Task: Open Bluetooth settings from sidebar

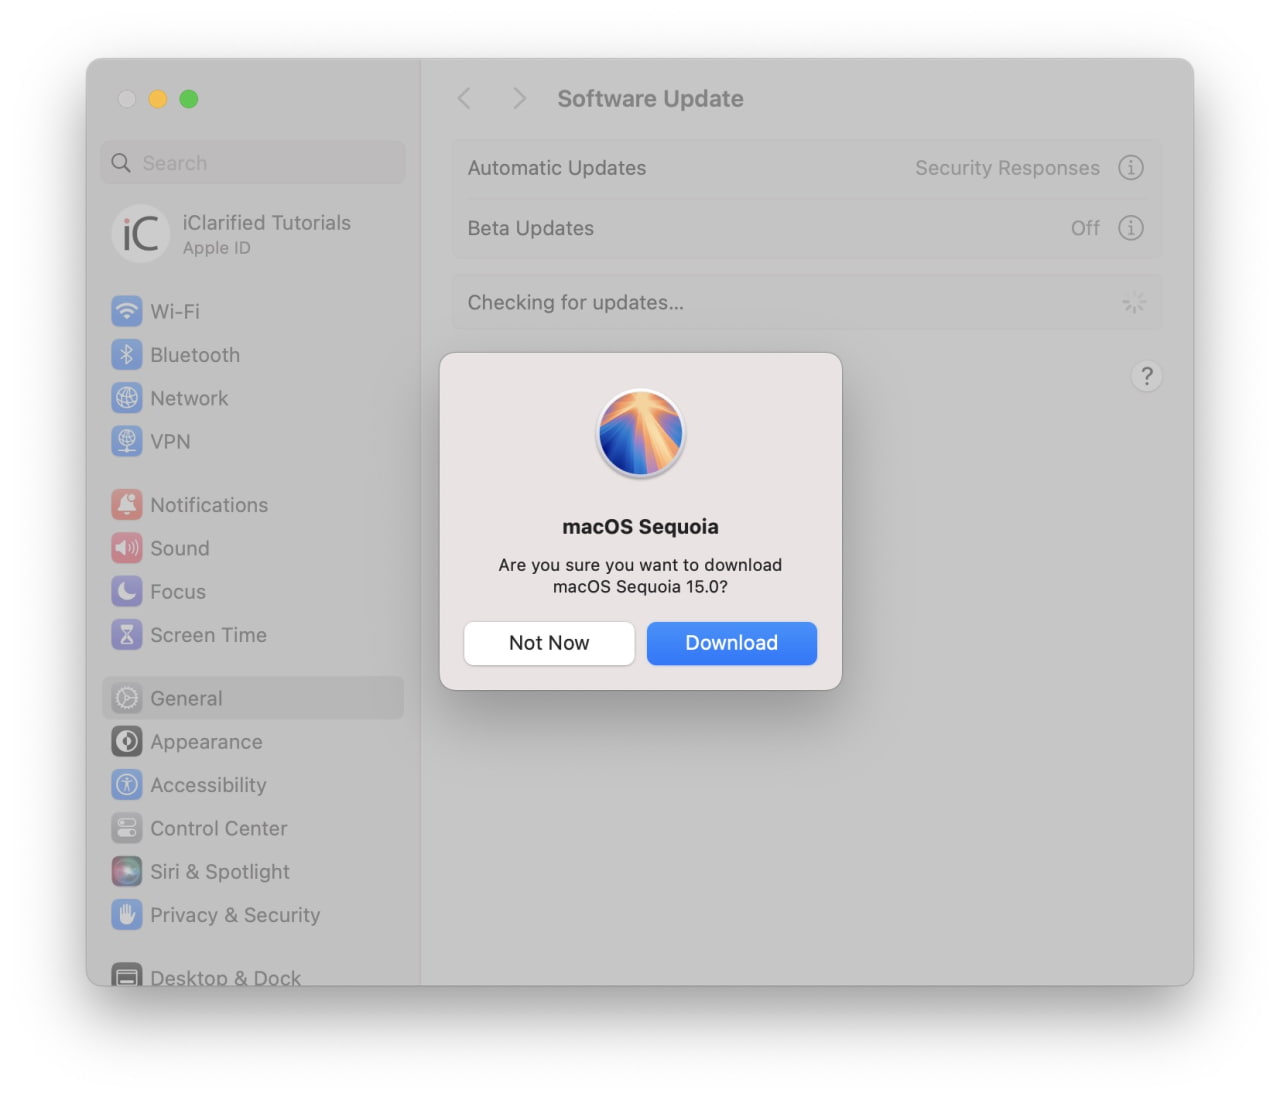Action: click(127, 355)
